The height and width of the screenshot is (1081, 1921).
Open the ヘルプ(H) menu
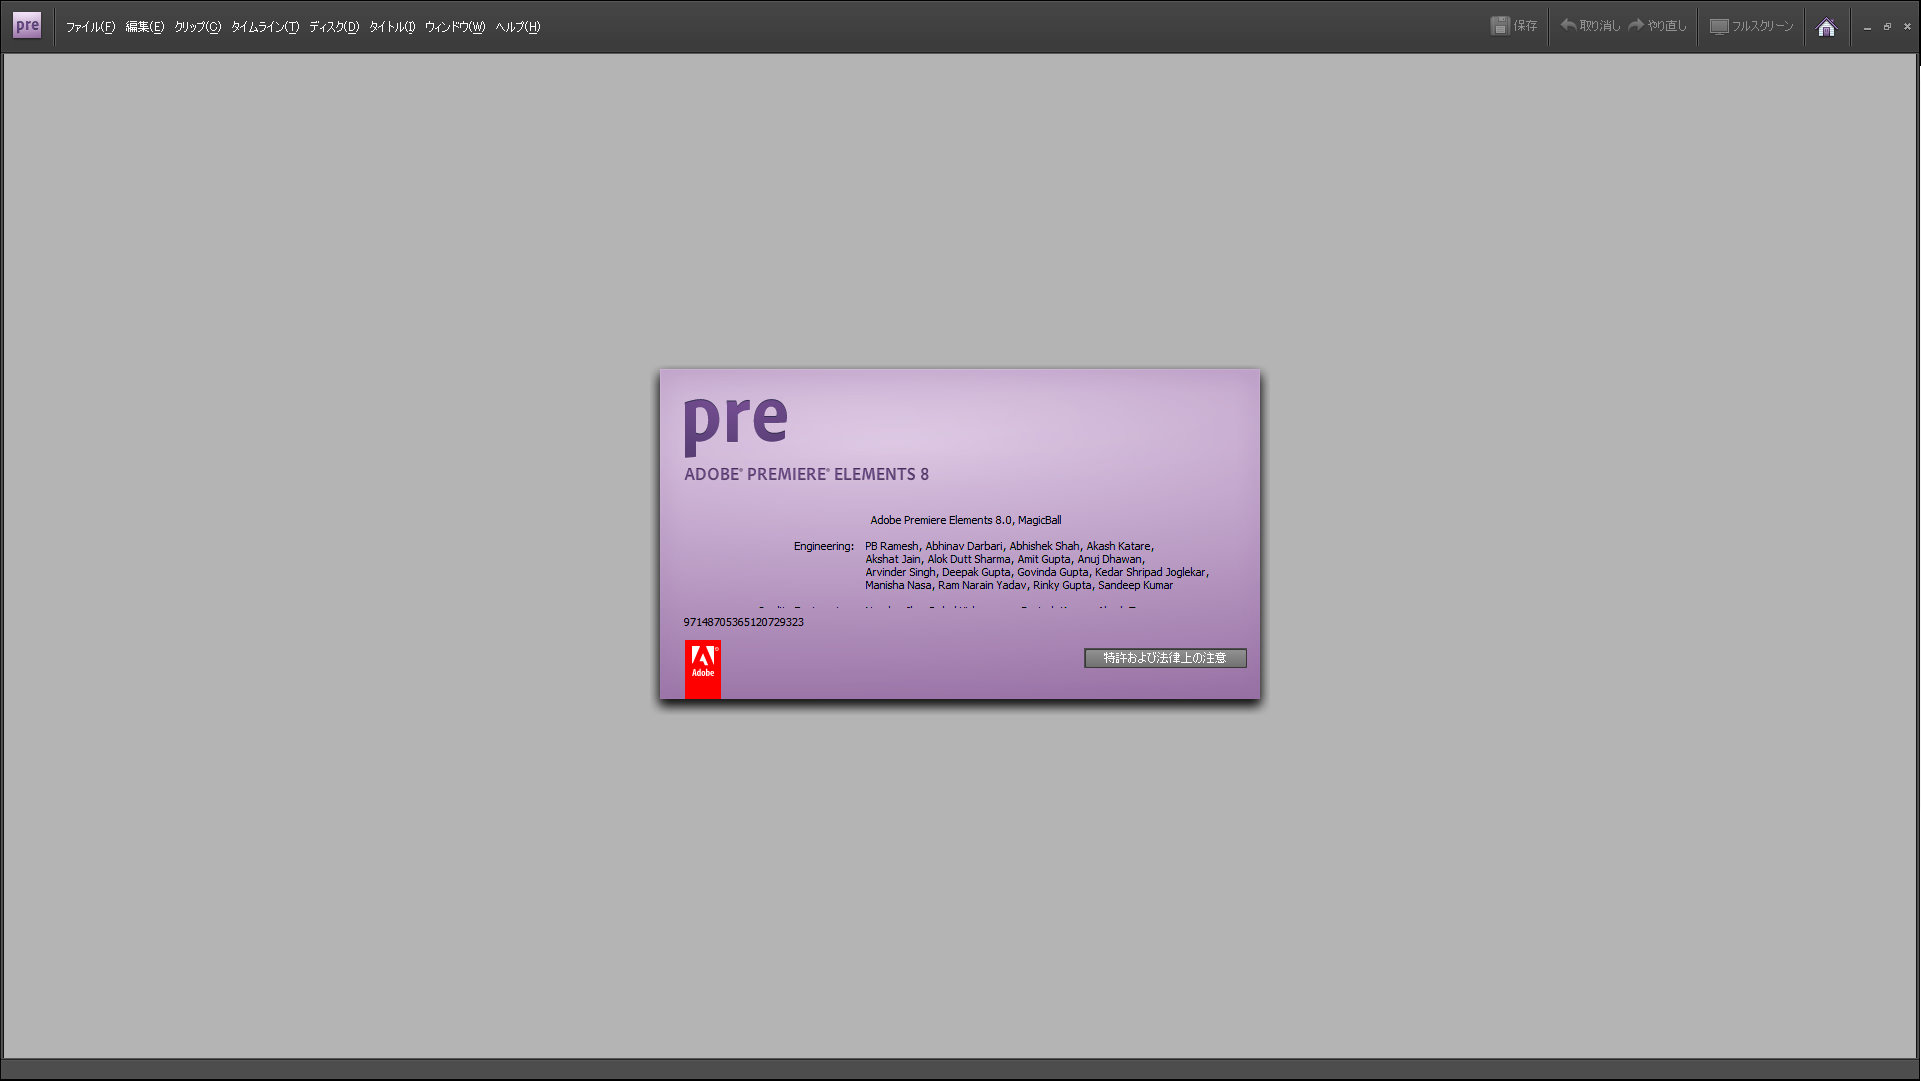517,27
